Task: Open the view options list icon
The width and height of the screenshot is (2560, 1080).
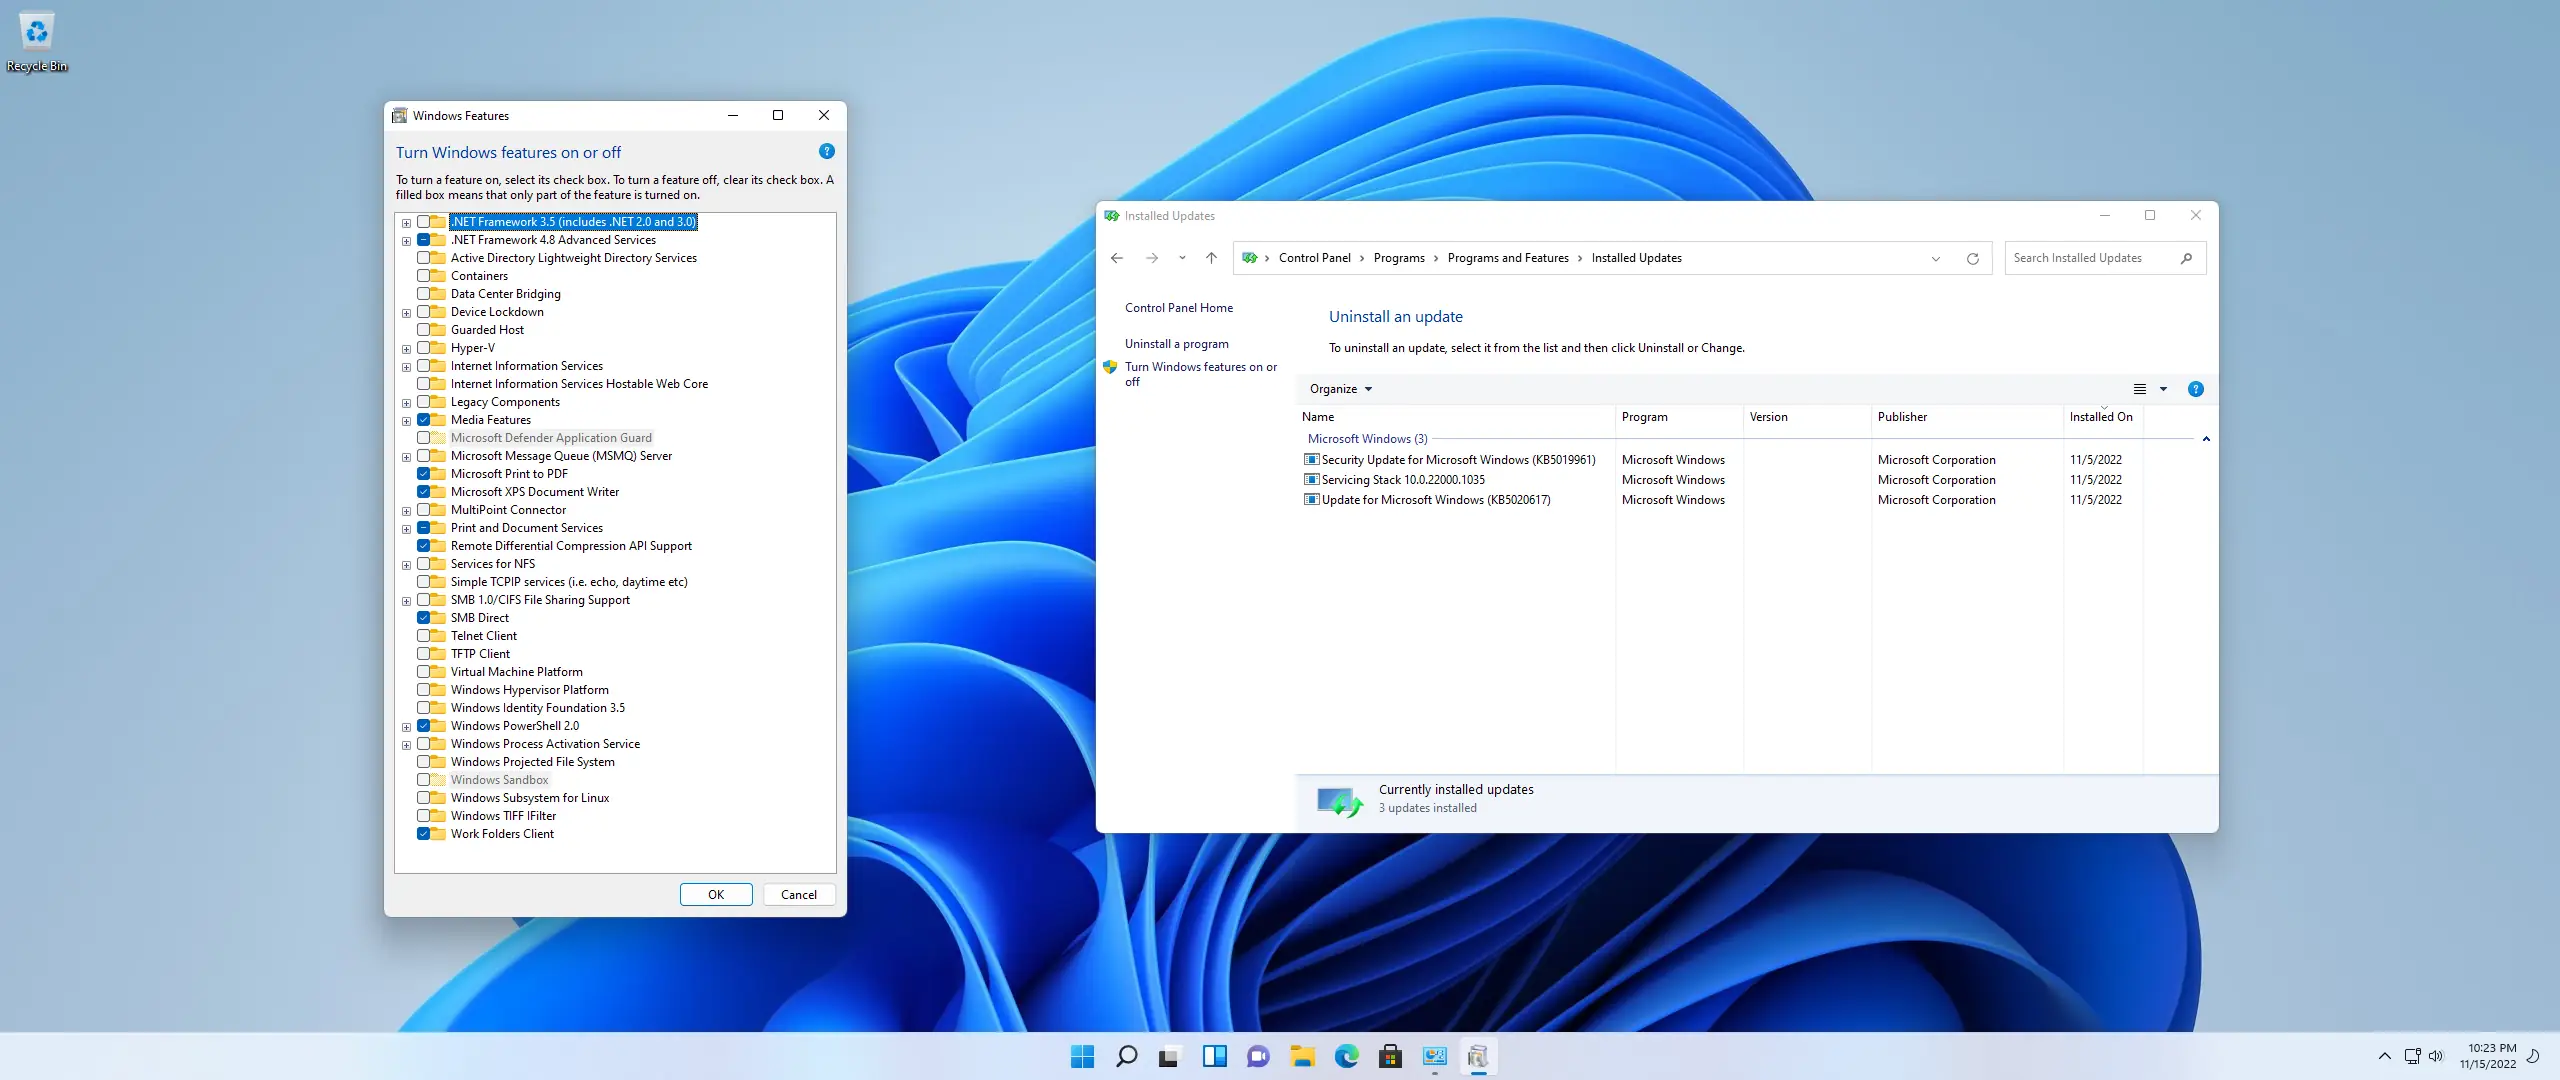Action: 2139,389
